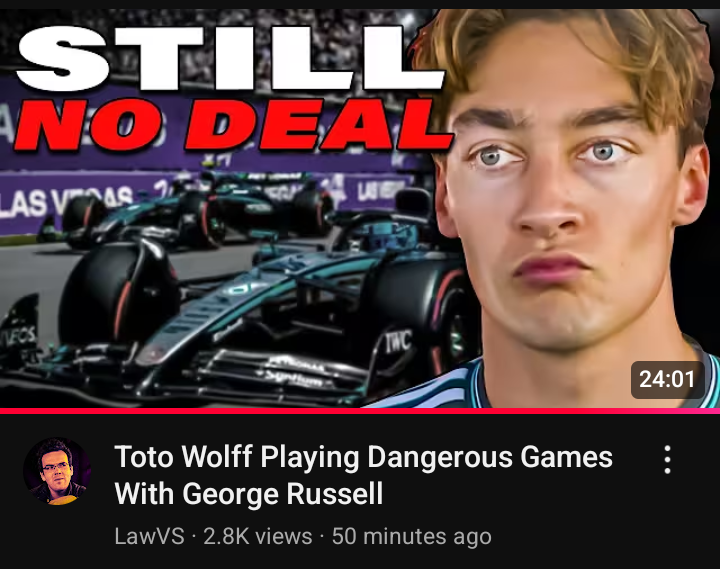Click the red watch progress bar
This screenshot has height=569, width=720.
click(x=360, y=411)
